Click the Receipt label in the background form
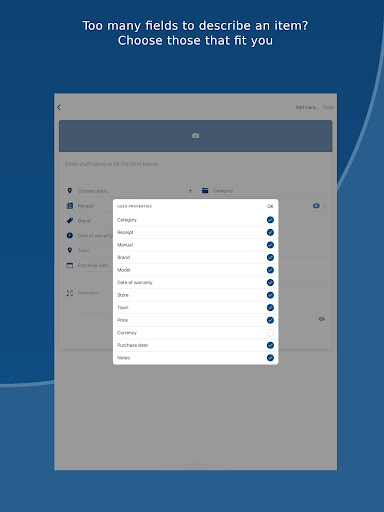 pyautogui.click(x=86, y=206)
